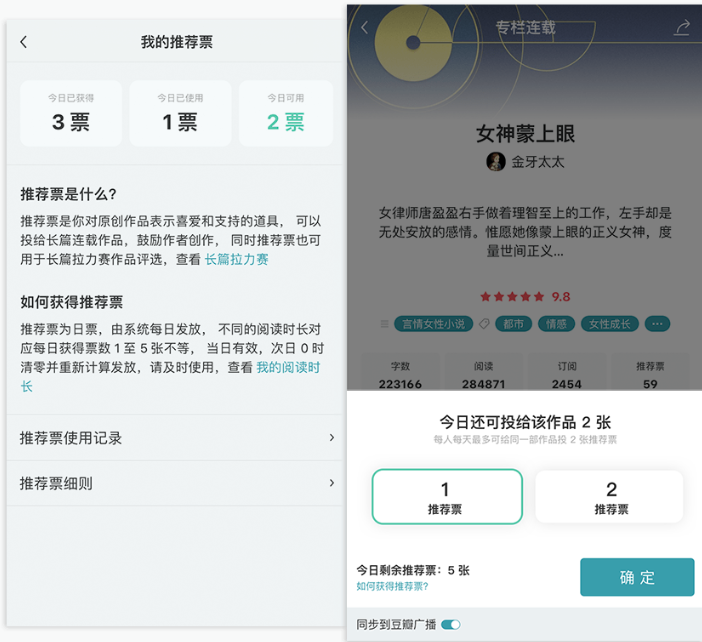Open author avatar of 金牙太太
This screenshot has width=702, height=642.
(x=496, y=162)
